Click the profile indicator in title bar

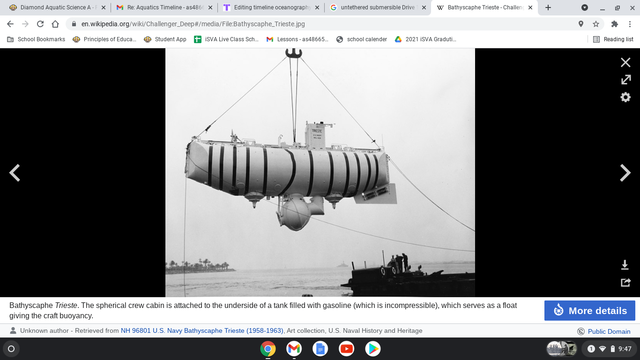pos(584,7)
